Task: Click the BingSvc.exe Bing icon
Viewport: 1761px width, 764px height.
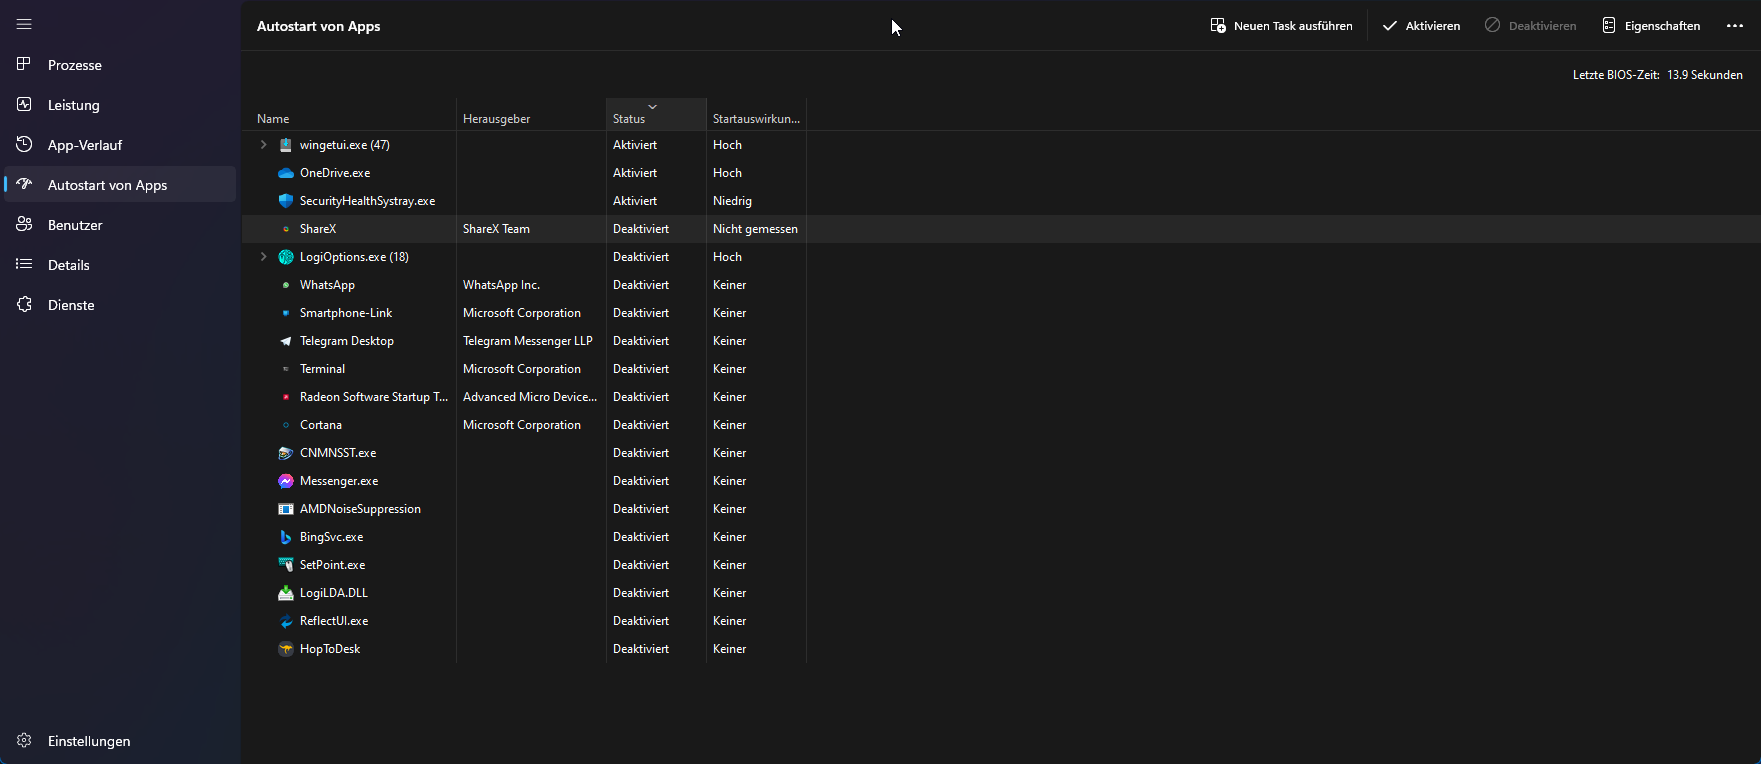Action: pyautogui.click(x=286, y=537)
